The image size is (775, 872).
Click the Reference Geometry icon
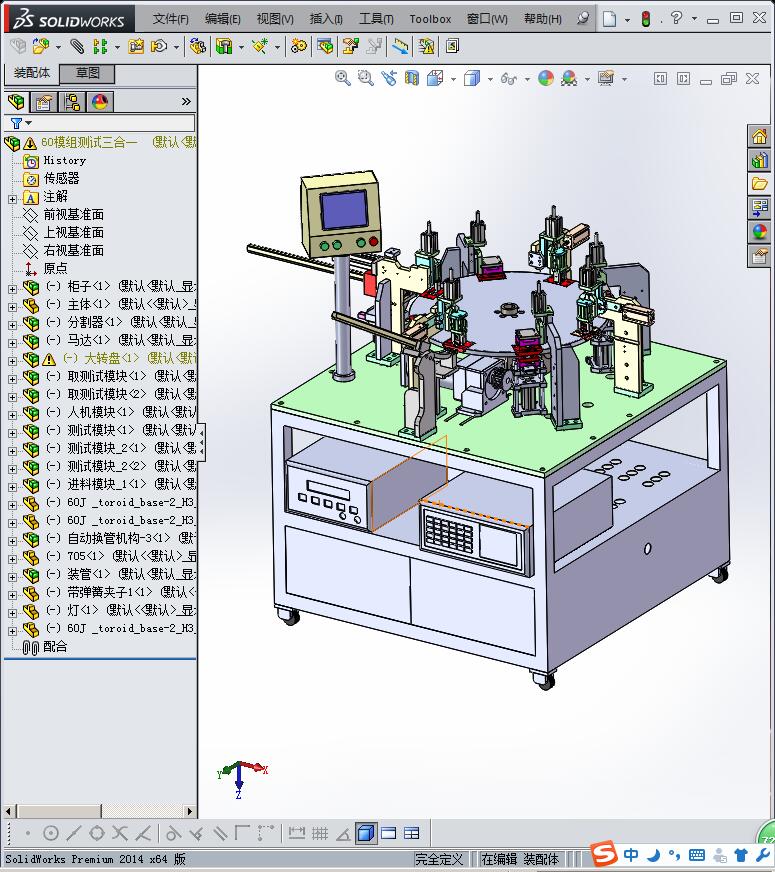(x=260, y=46)
